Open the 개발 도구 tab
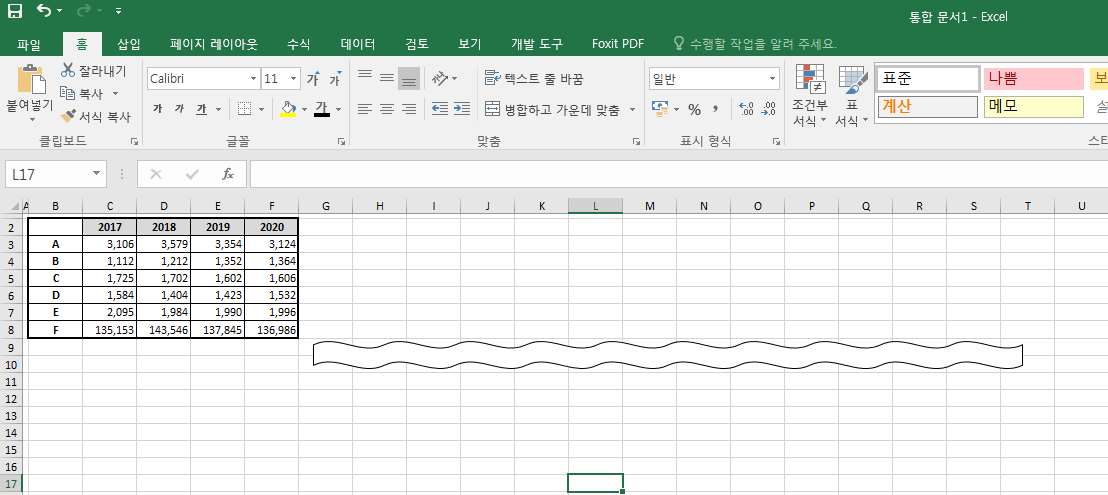 point(537,44)
